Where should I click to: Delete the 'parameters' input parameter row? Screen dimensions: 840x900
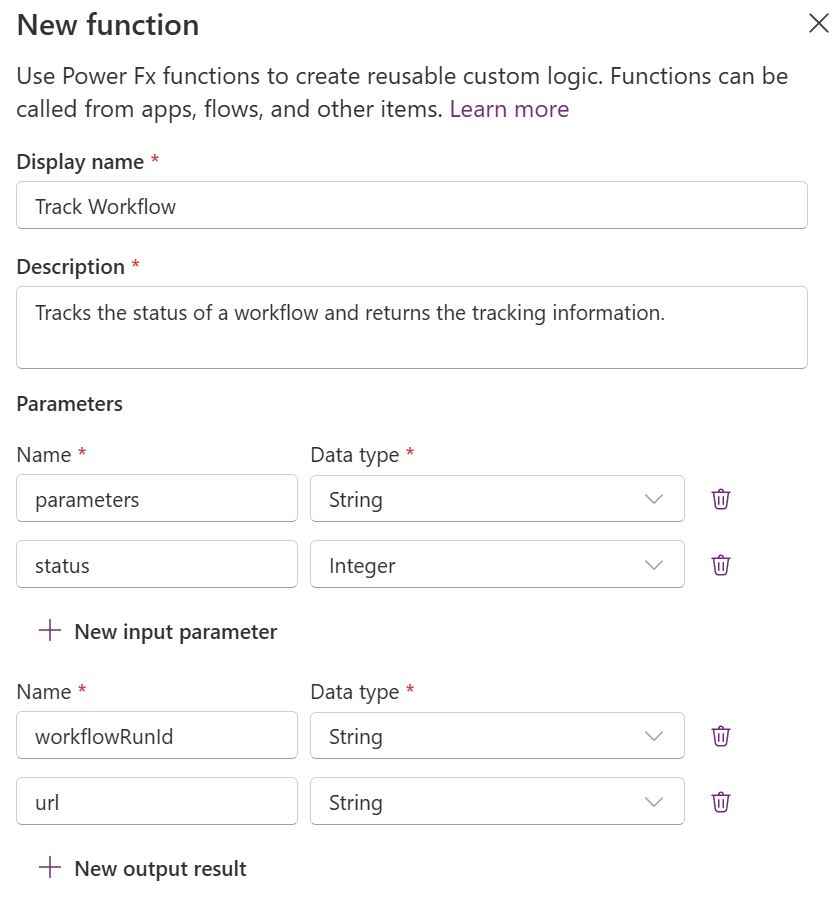tap(721, 499)
